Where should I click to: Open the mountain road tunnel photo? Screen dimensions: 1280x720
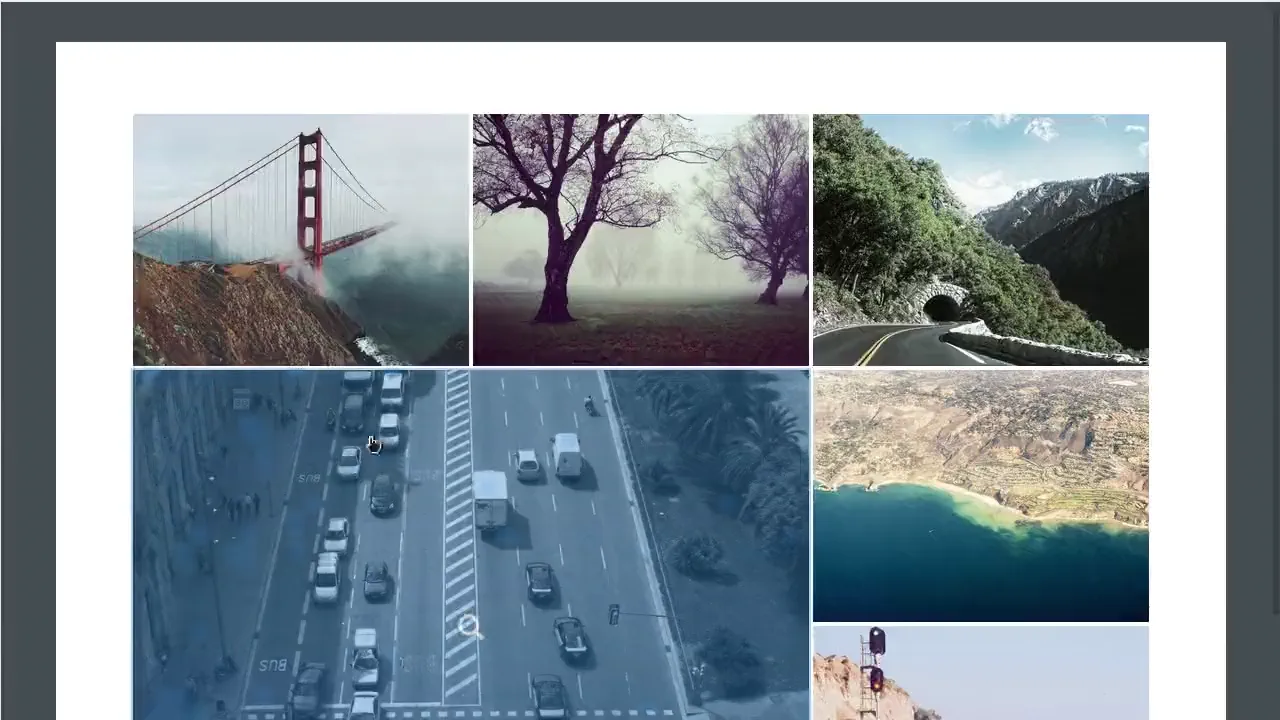[981, 240]
